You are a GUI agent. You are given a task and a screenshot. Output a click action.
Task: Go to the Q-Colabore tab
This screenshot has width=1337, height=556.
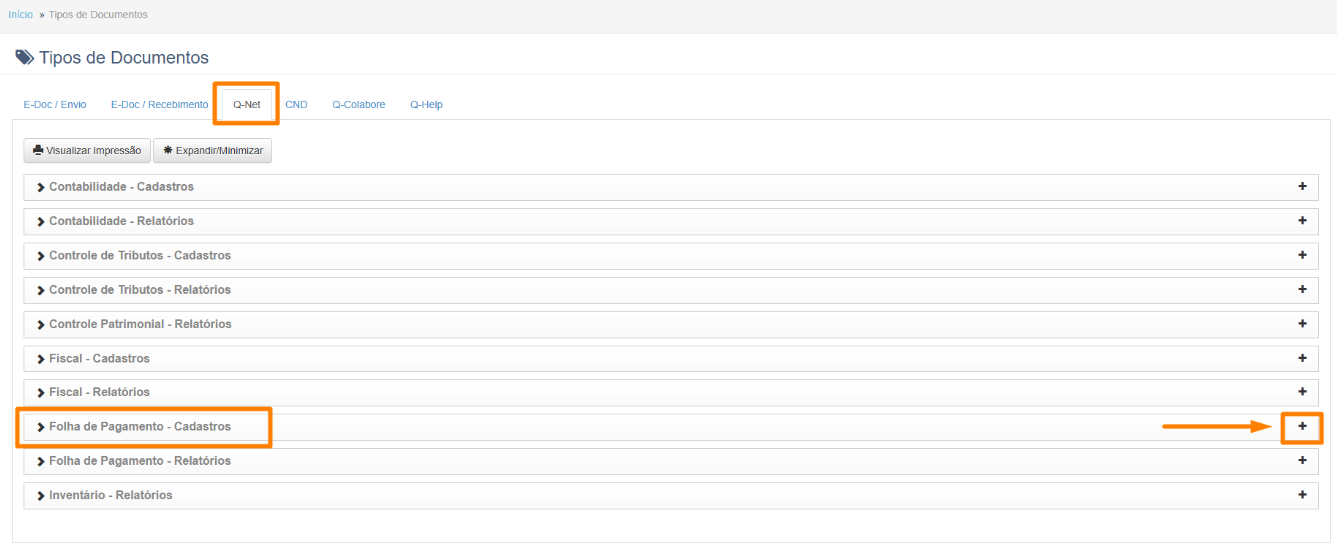point(358,104)
